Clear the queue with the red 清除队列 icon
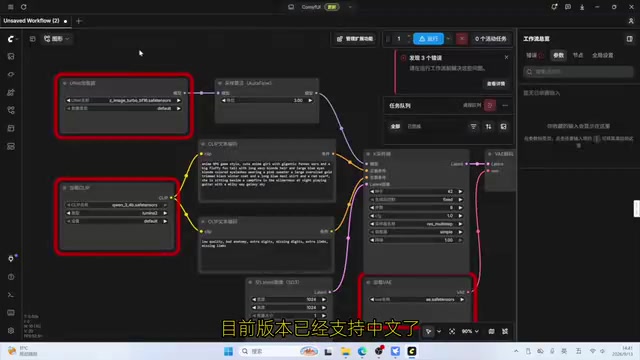Viewport: 640px width, 360px height. pyautogui.click(x=490, y=105)
